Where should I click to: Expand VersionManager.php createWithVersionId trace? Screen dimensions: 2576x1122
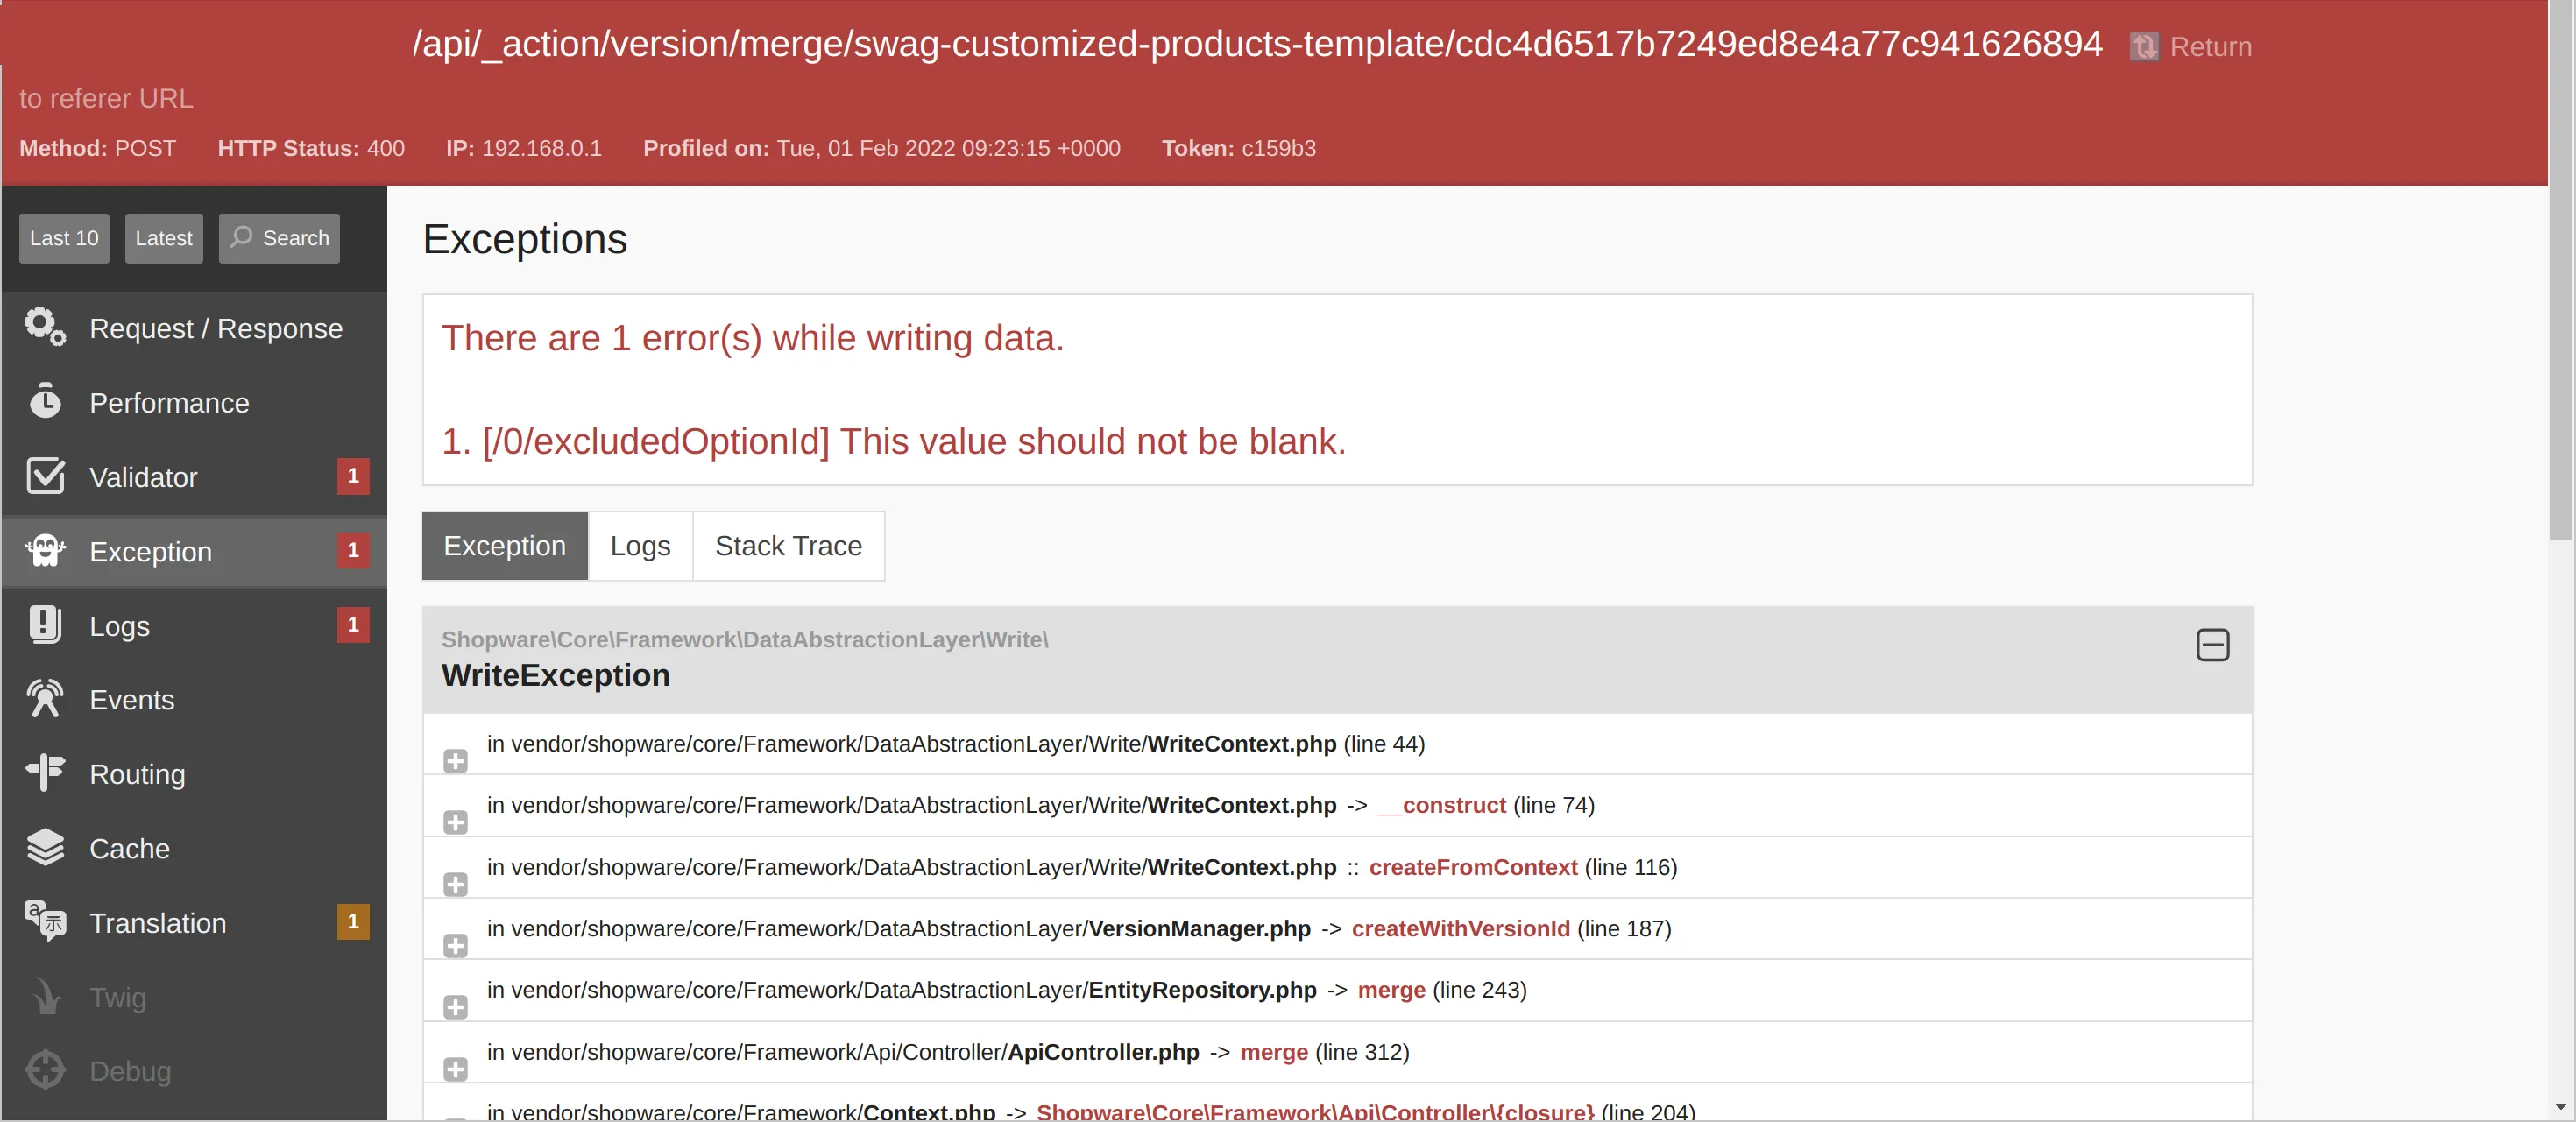point(455,946)
